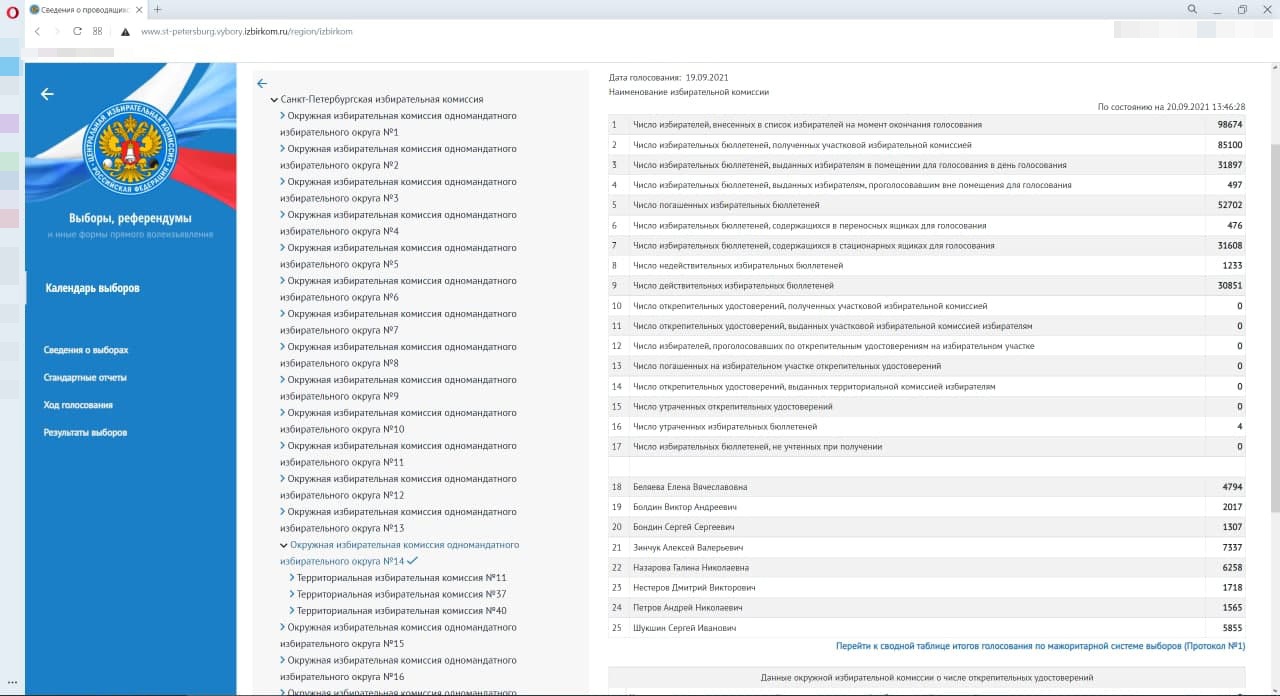Click voter count value 98674
1280x696 pixels.
1230,125
